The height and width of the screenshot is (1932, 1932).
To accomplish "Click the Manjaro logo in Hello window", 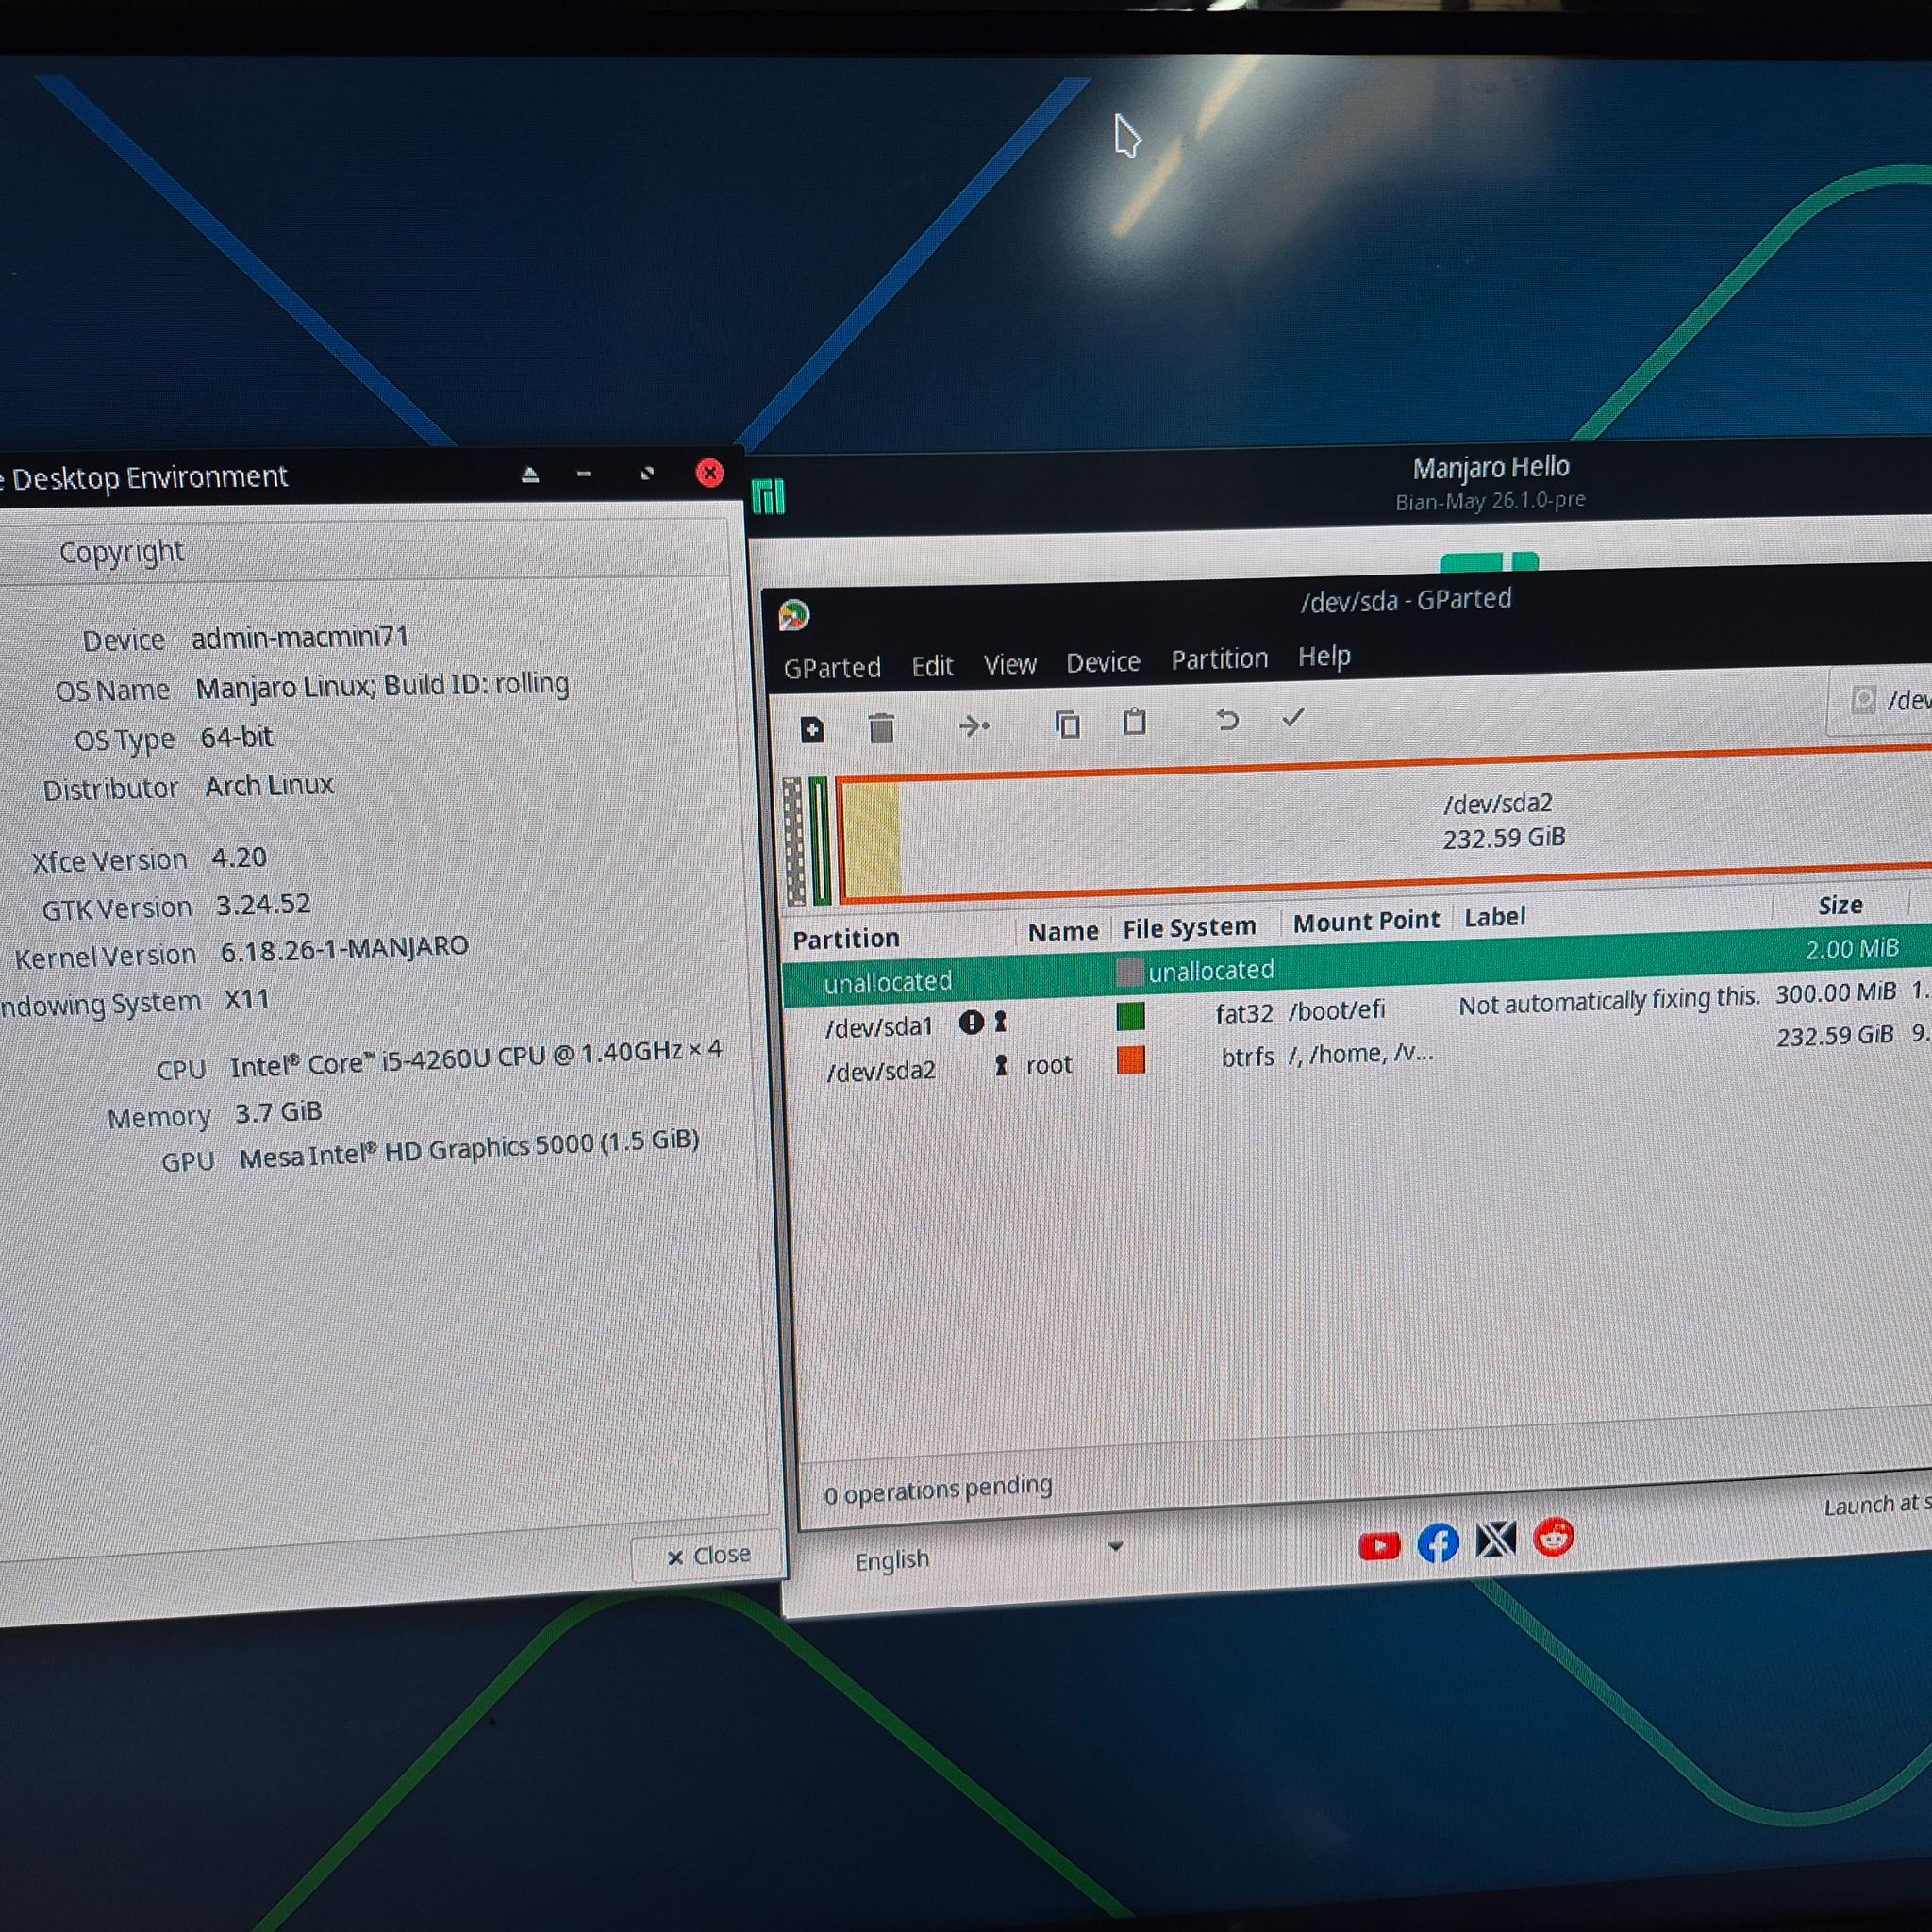I will [x=768, y=496].
